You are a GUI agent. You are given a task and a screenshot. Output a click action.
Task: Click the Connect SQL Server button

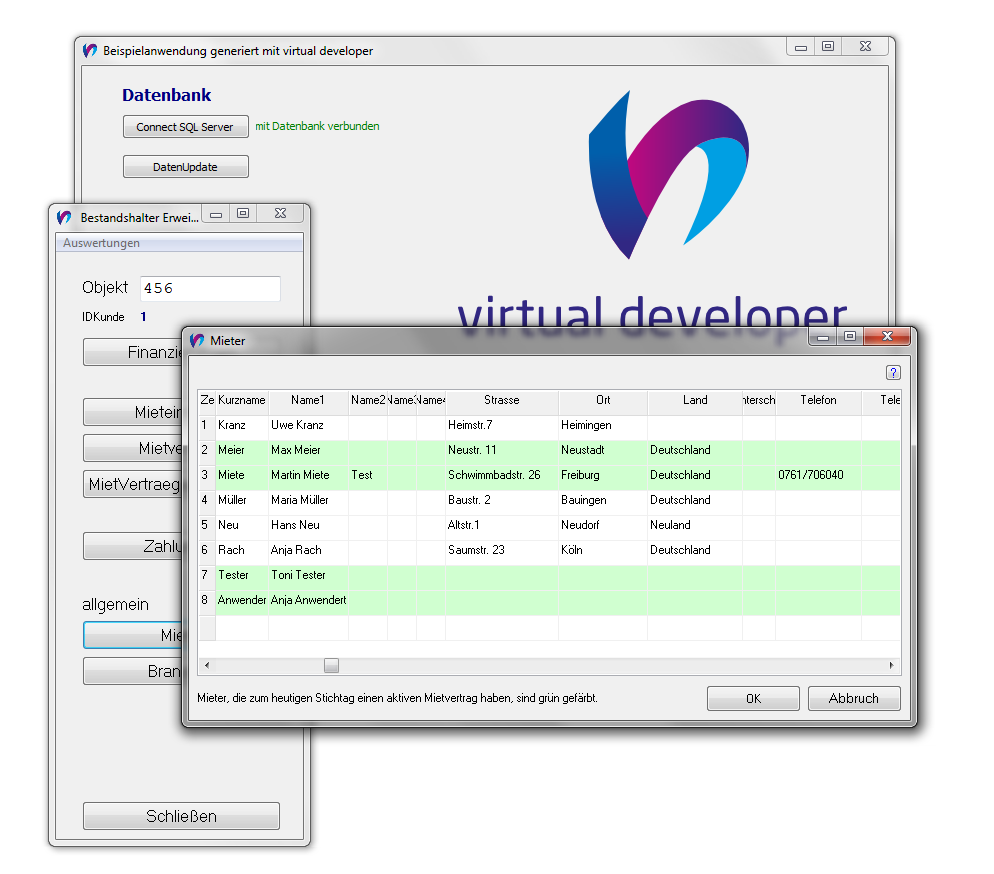185,127
